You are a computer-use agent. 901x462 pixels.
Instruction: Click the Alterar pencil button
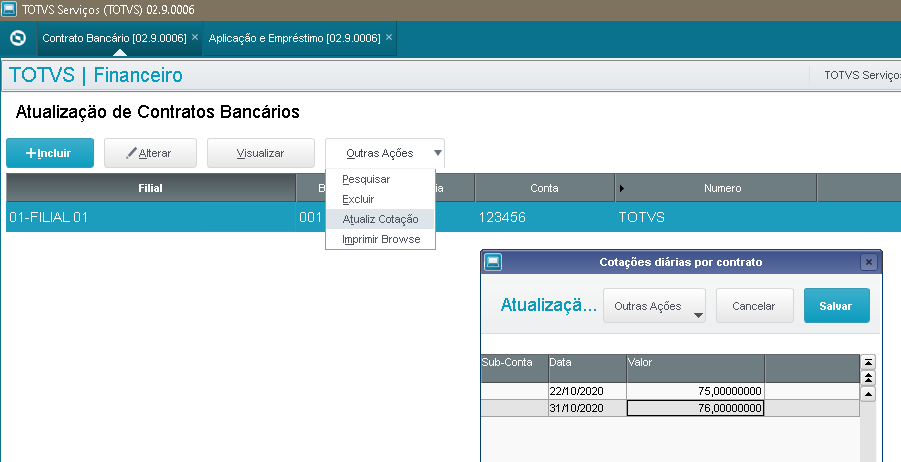[149, 153]
